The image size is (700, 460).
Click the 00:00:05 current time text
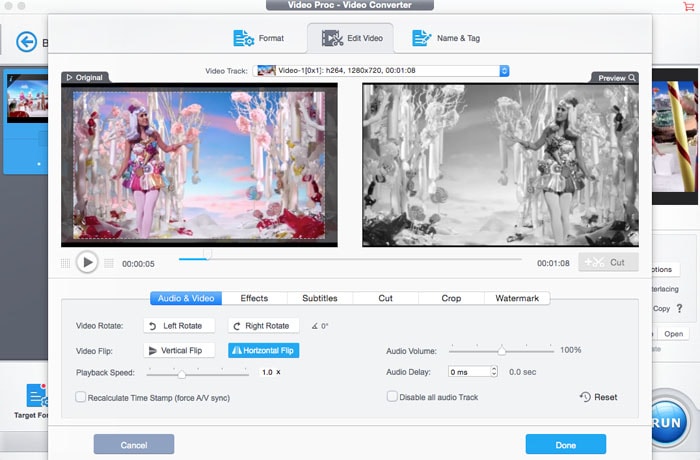138,264
